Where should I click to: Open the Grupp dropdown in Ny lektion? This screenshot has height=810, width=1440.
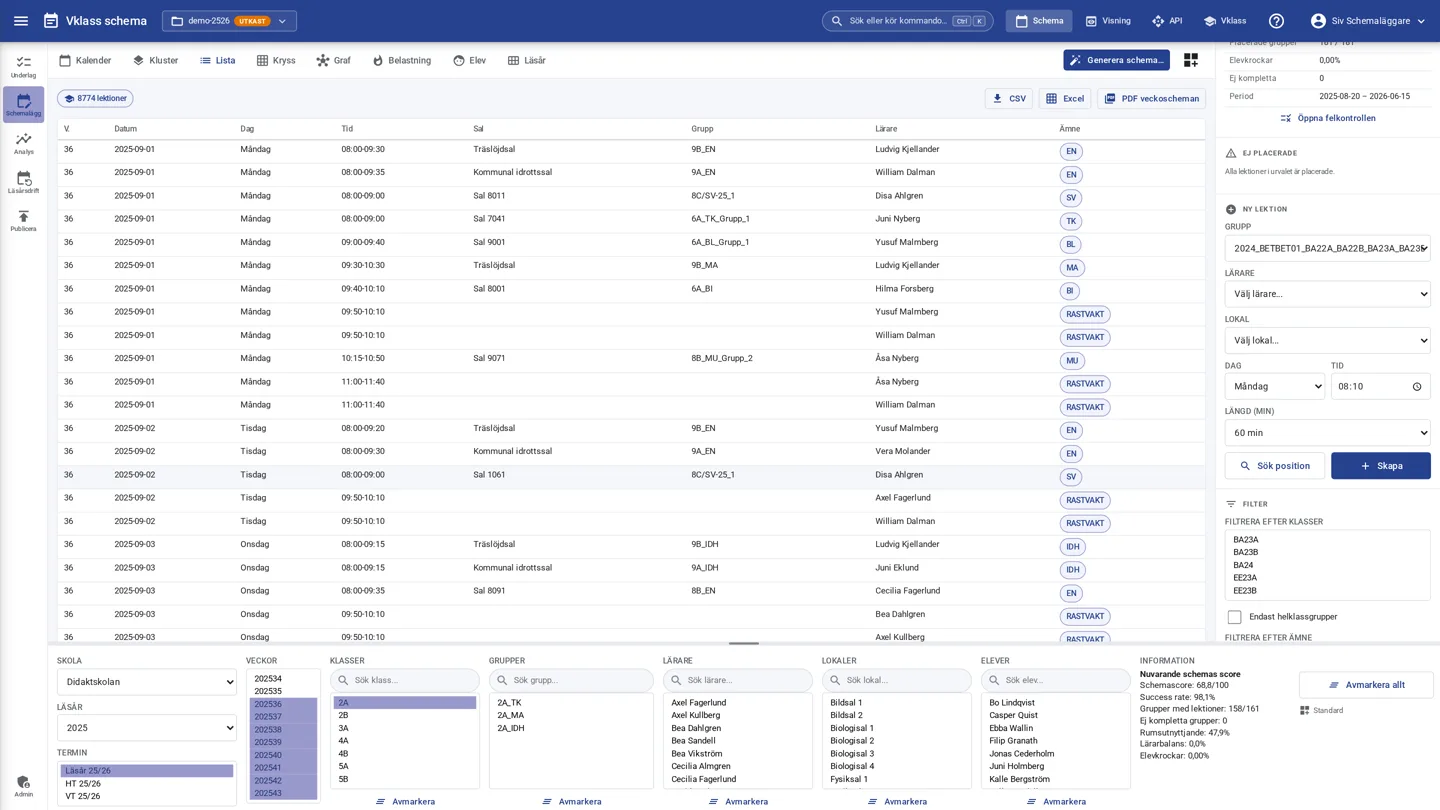(1328, 248)
